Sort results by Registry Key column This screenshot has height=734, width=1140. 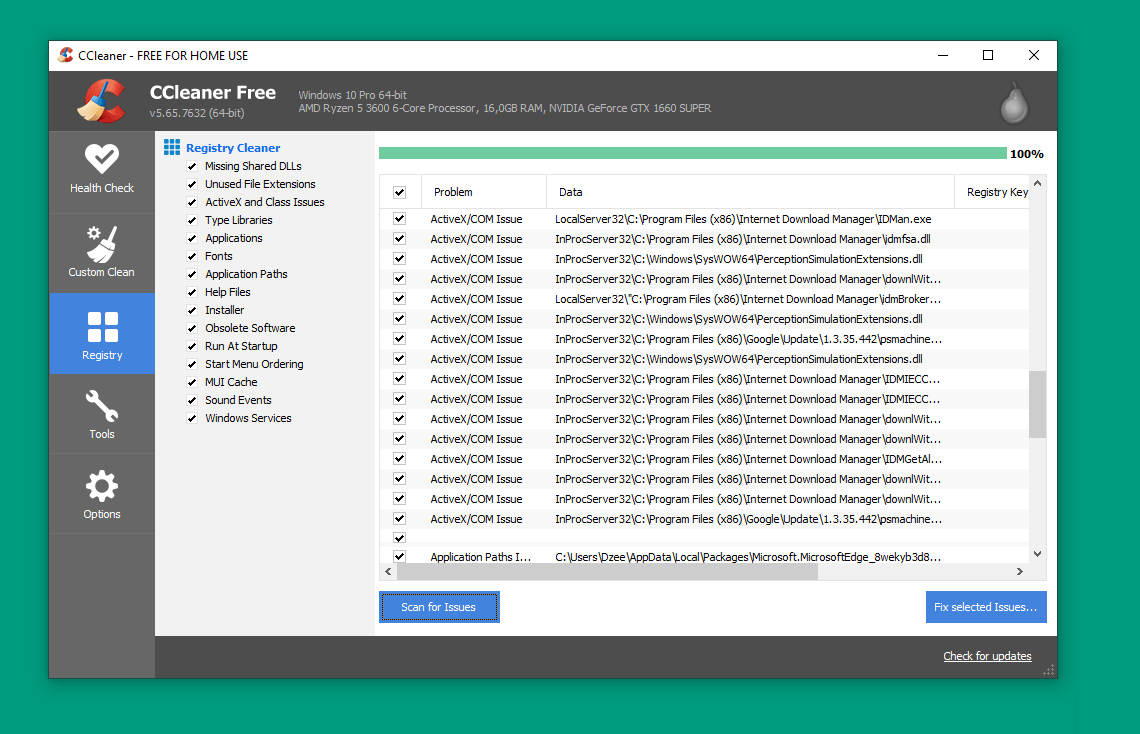pos(992,192)
